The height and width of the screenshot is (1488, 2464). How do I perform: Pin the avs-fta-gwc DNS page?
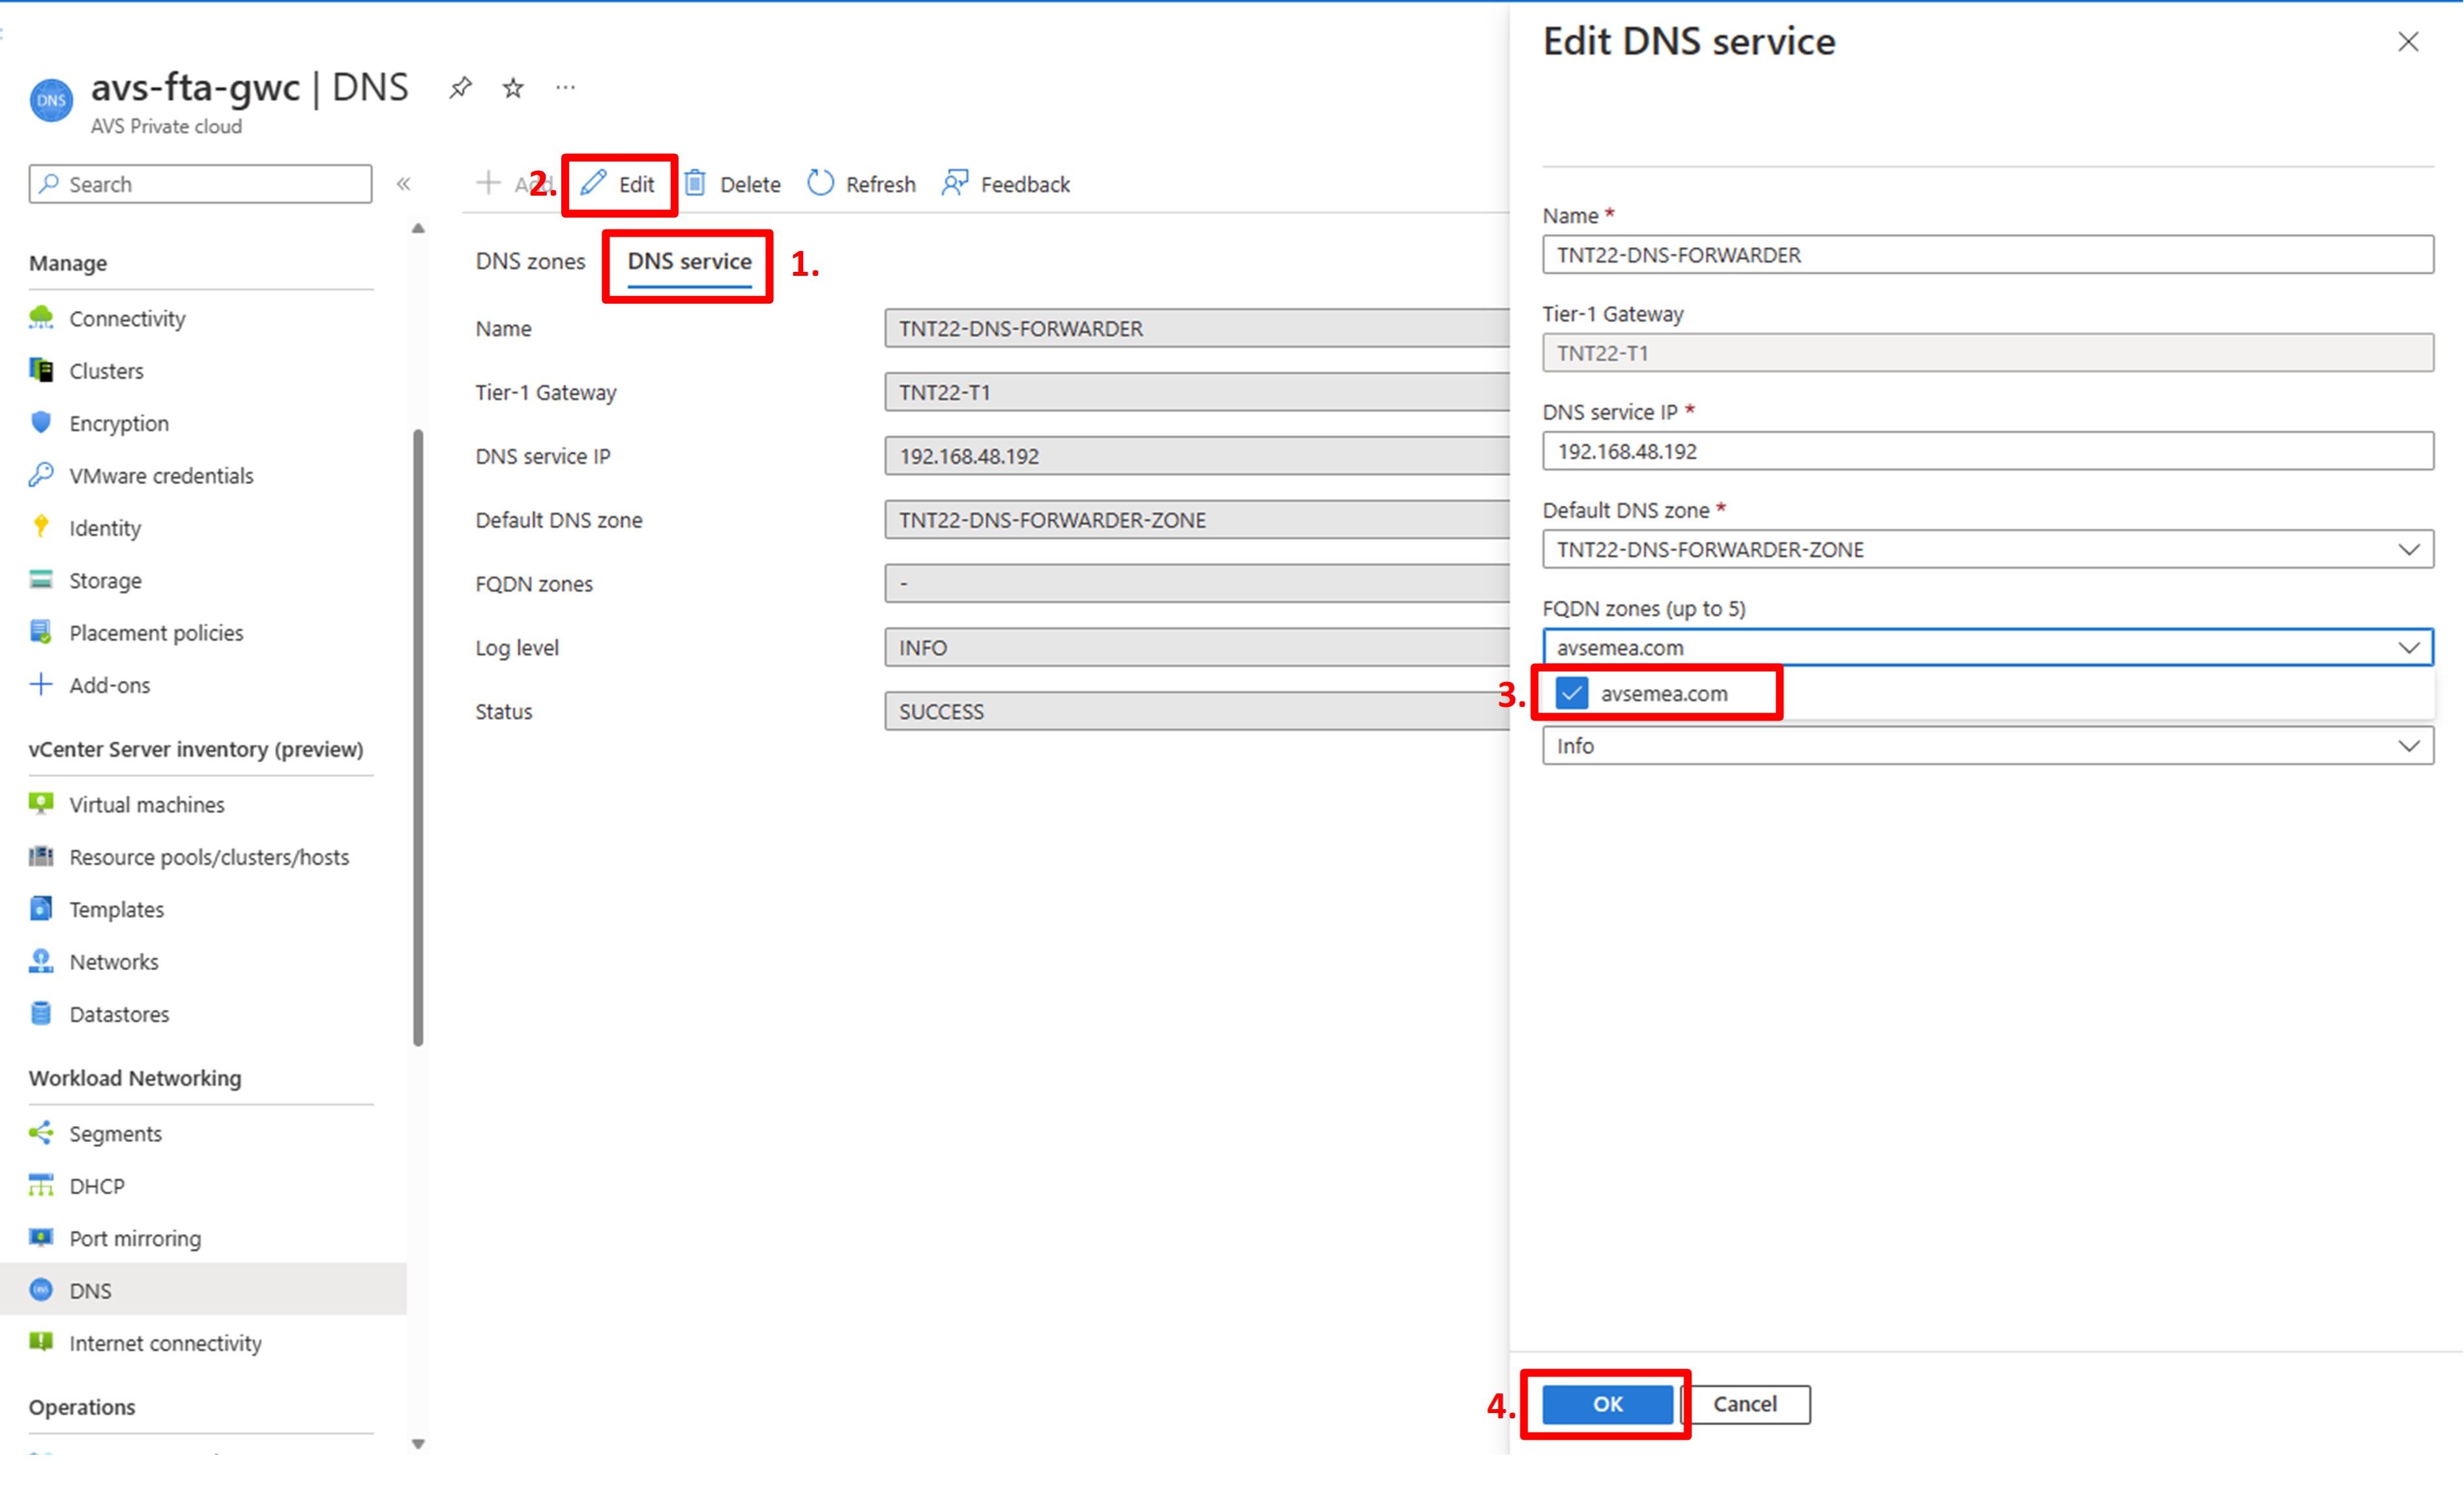pos(460,87)
